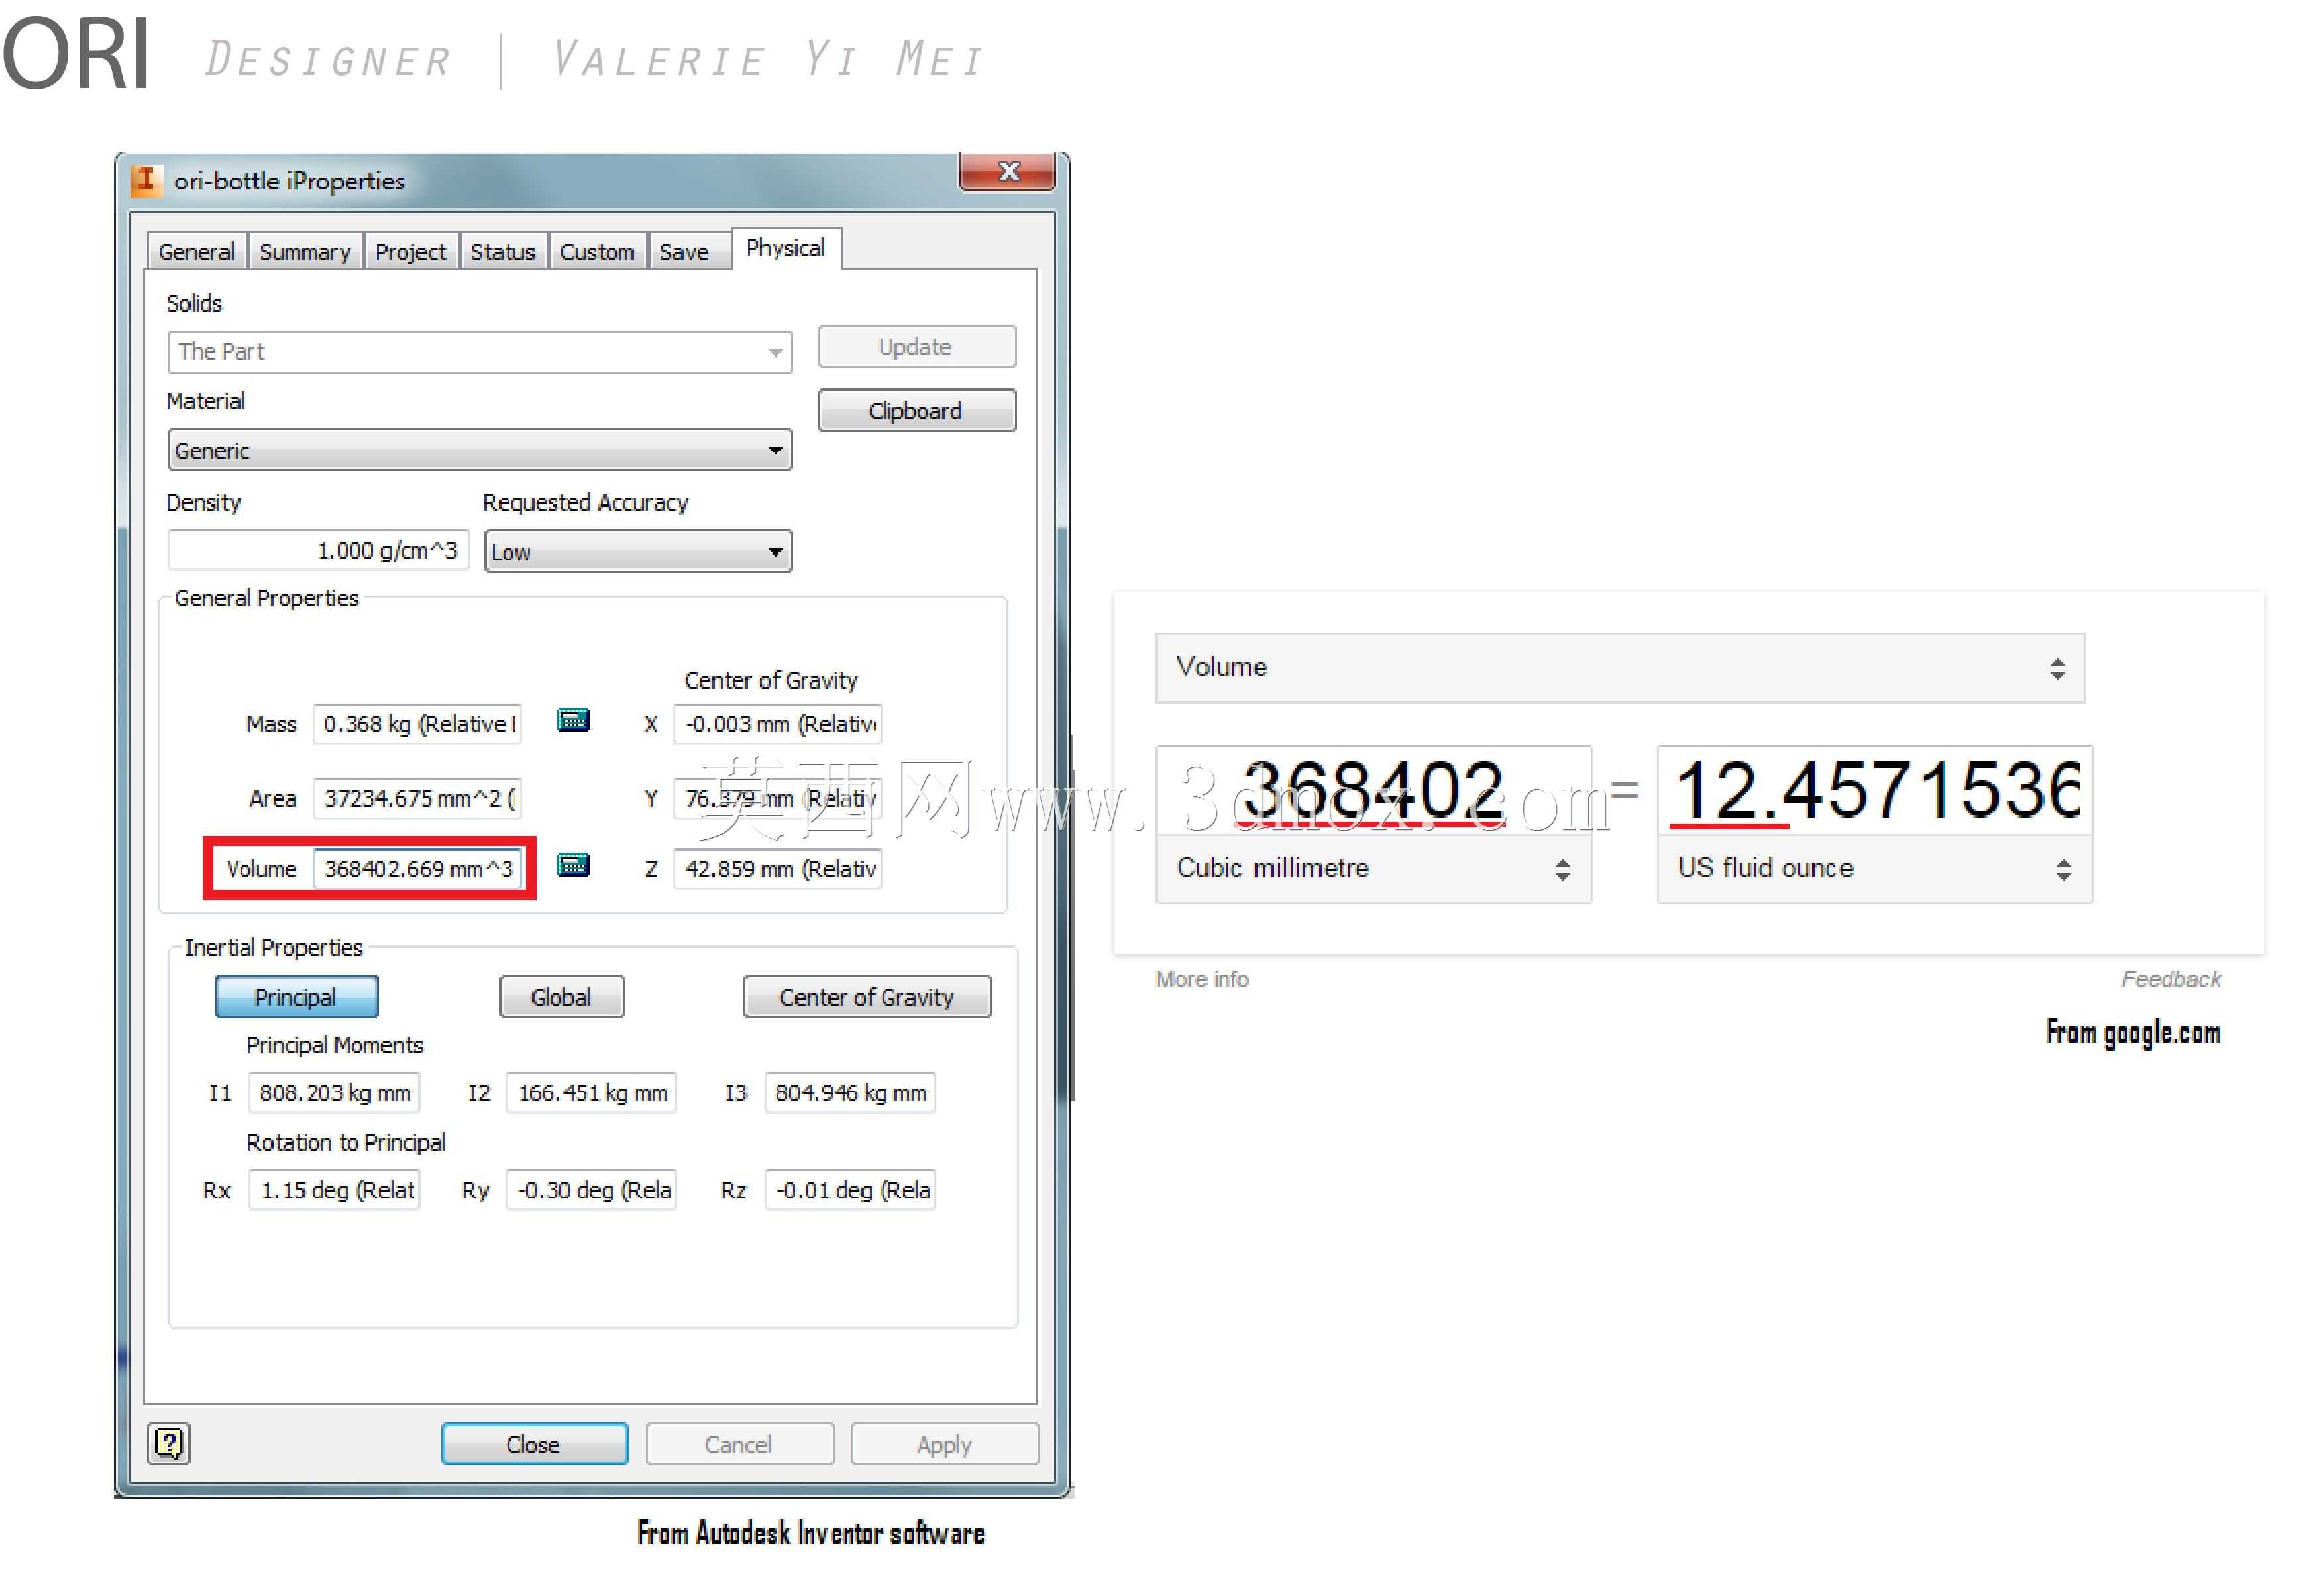Click the 'From google.com' caption
This screenshot has height=1596, width=2305.
click(2133, 1033)
